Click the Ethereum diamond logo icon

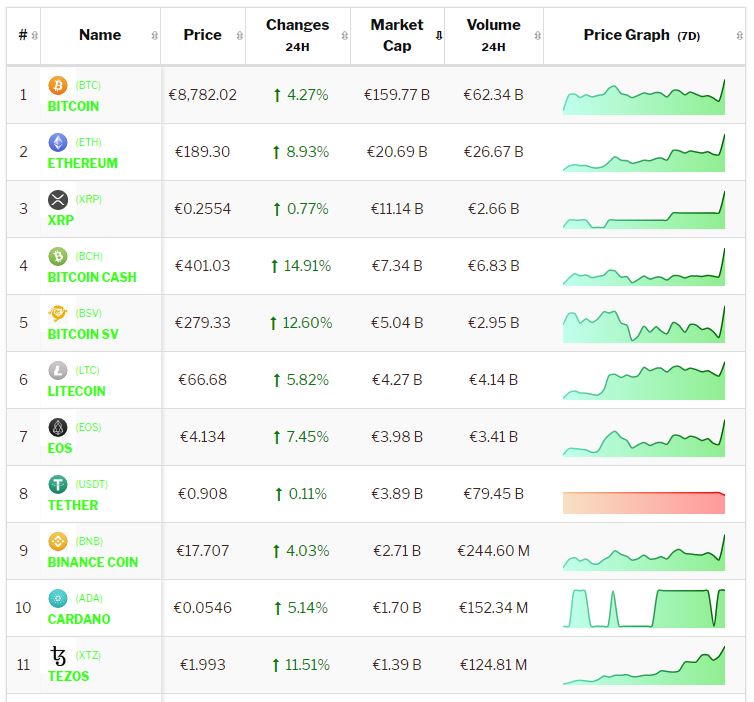[58, 143]
